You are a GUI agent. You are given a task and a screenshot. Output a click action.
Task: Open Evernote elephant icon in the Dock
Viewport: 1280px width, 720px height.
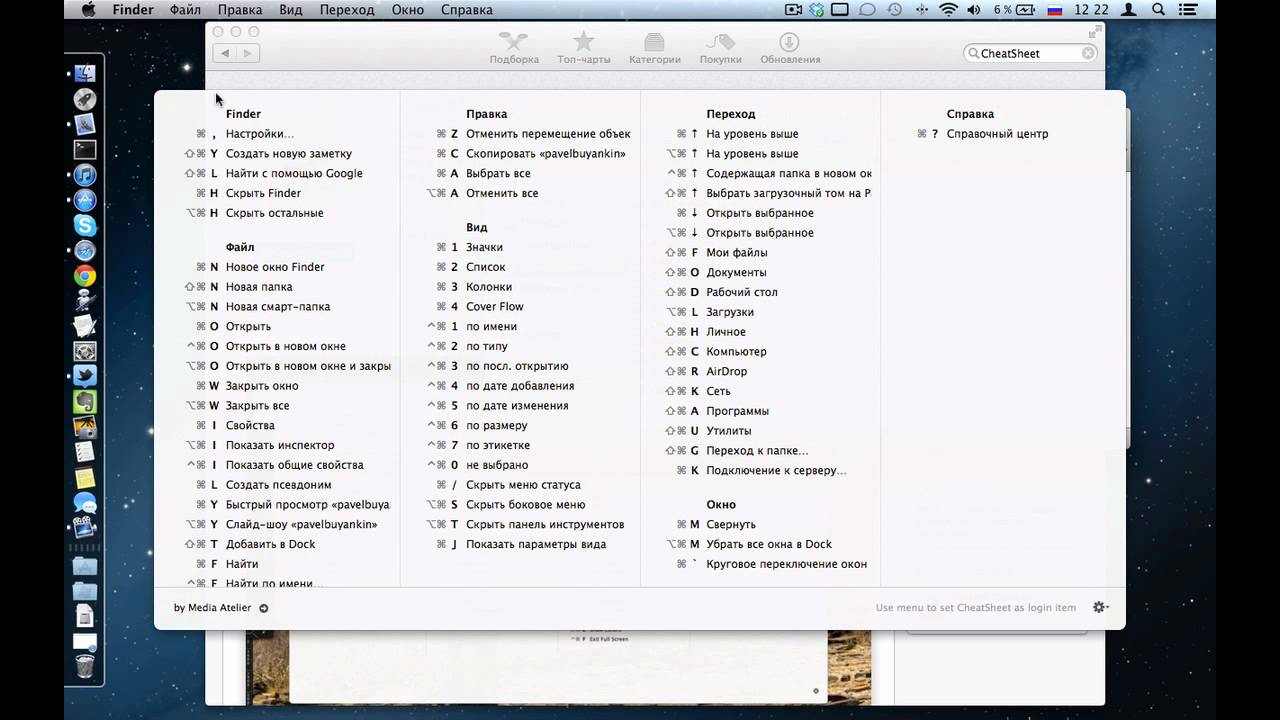pos(85,401)
